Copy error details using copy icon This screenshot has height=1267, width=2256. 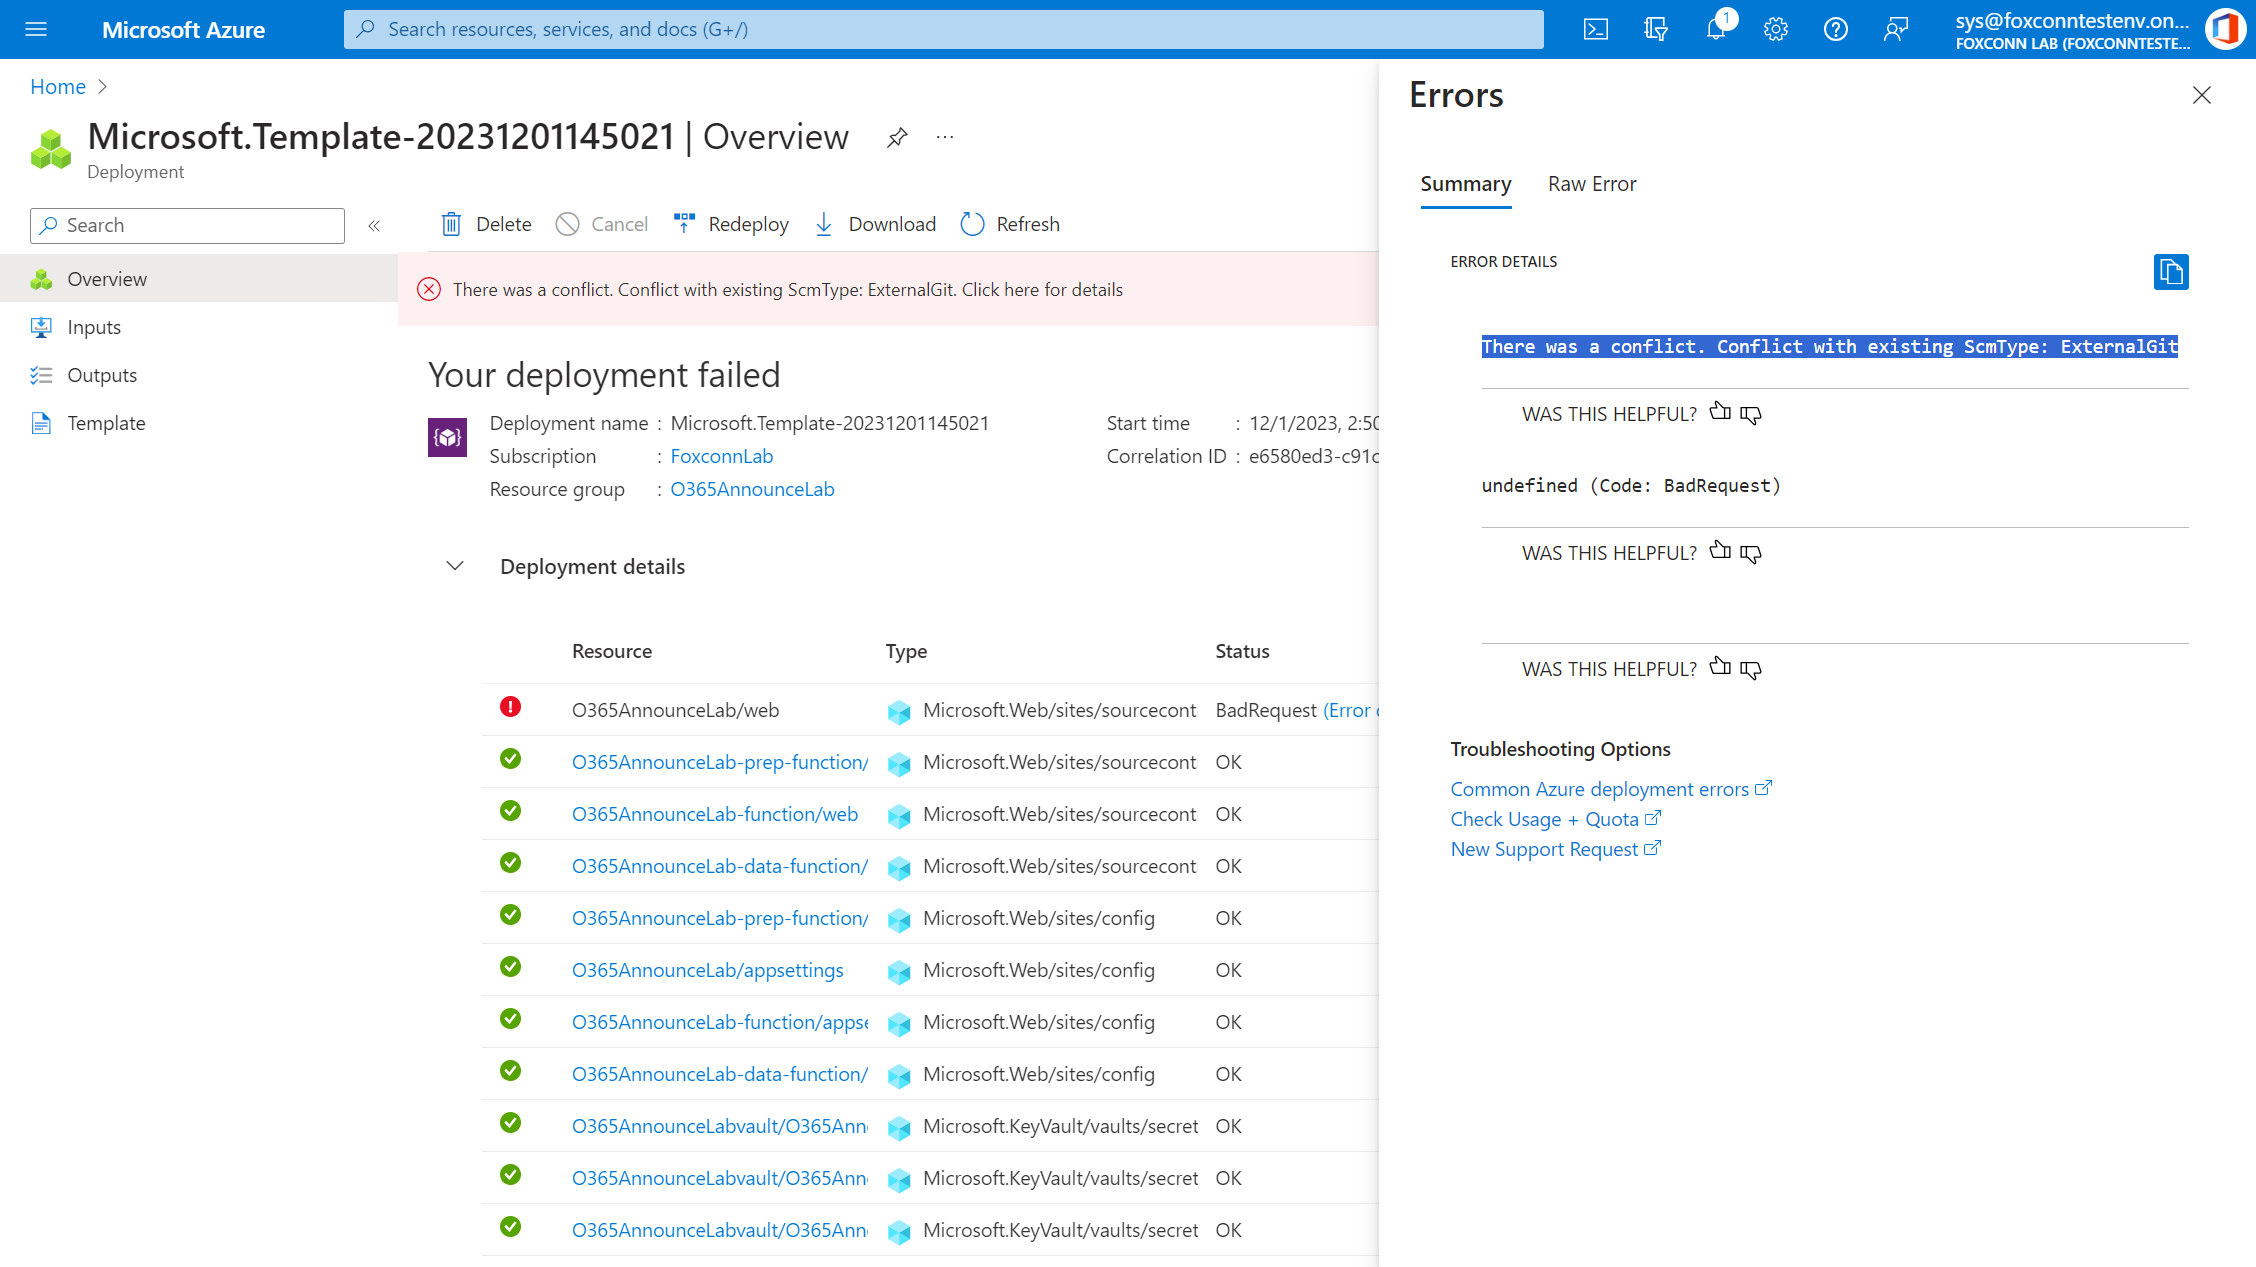pos(2170,272)
